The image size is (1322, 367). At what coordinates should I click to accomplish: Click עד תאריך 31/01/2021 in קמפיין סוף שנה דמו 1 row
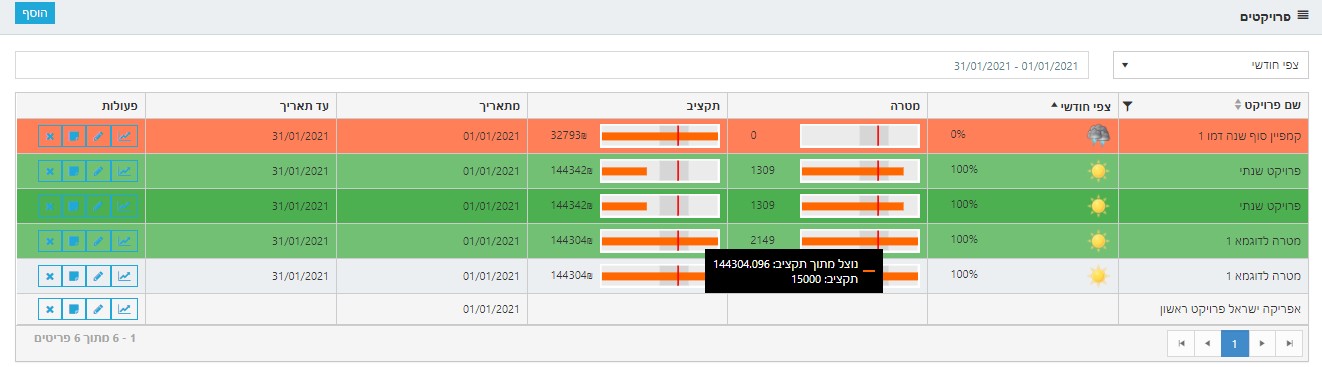pos(300,136)
